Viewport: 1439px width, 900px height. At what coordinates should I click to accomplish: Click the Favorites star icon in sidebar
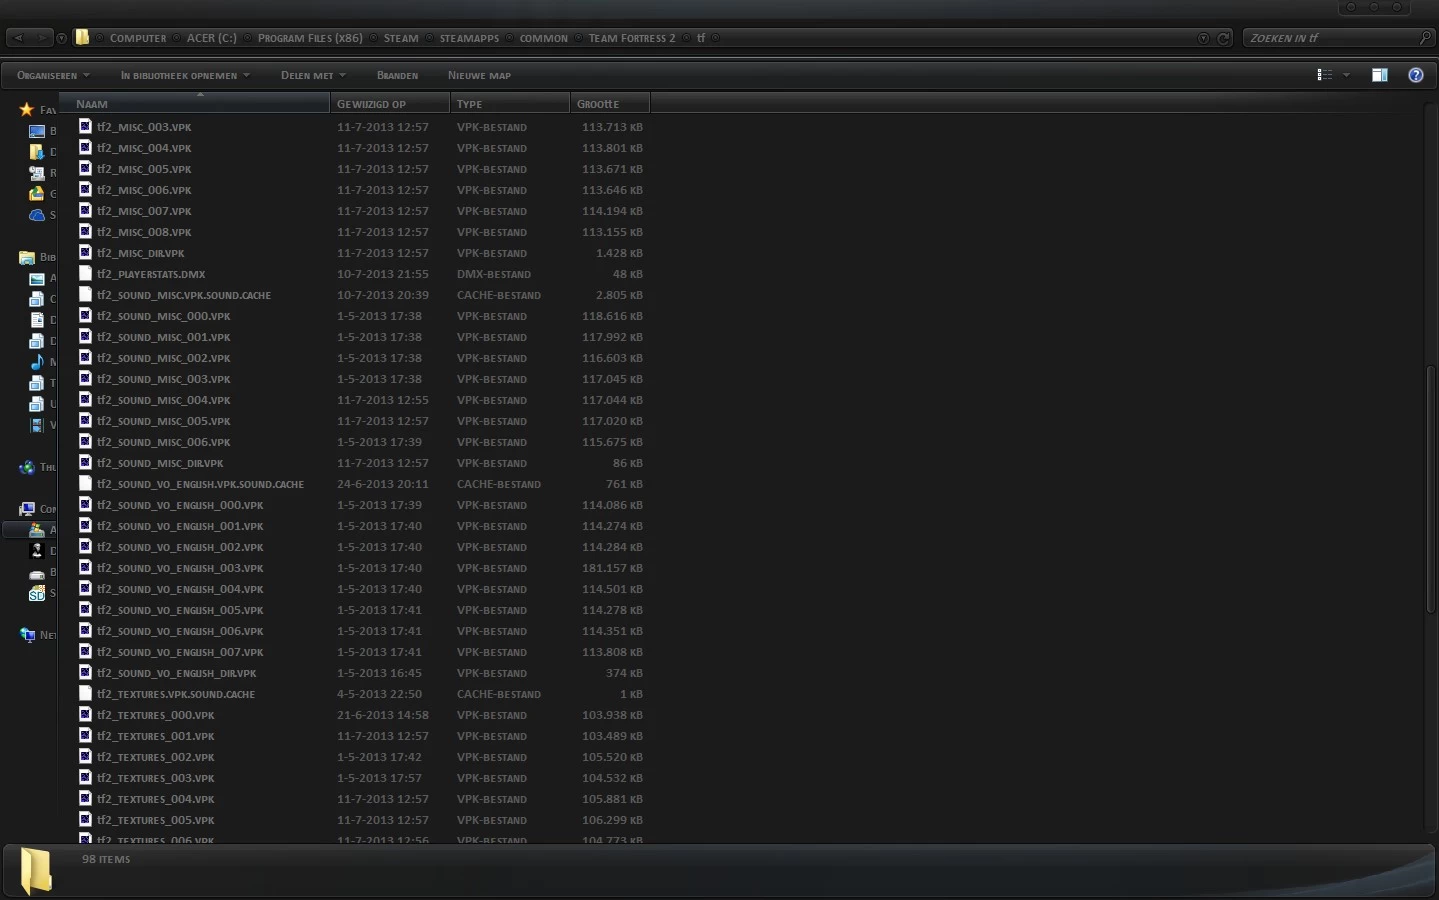point(27,109)
